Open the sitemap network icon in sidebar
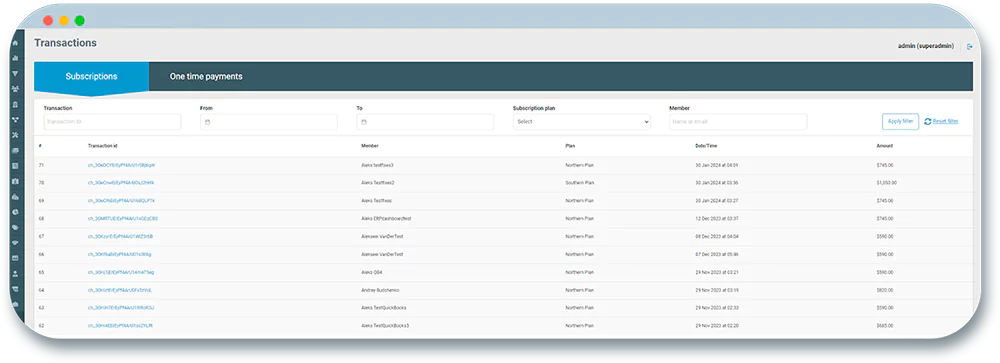 pos(15,119)
